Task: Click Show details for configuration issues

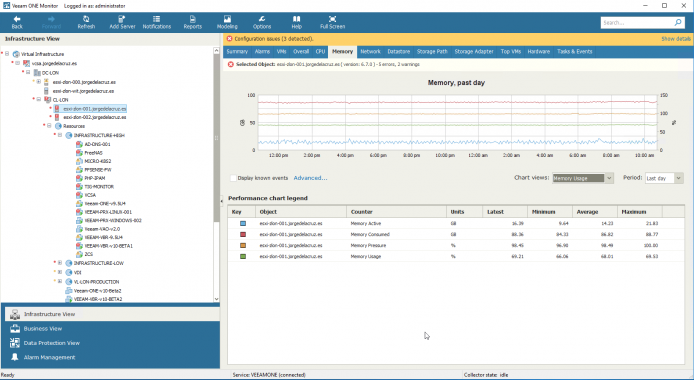Action: tap(676, 39)
